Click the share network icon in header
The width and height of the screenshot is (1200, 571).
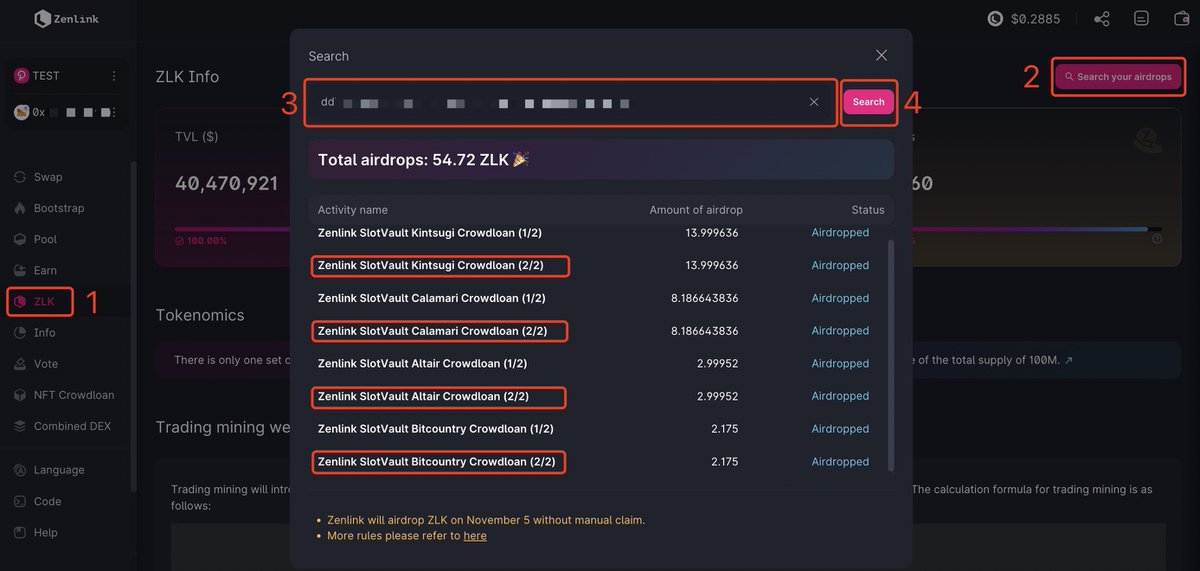coord(1102,19)
